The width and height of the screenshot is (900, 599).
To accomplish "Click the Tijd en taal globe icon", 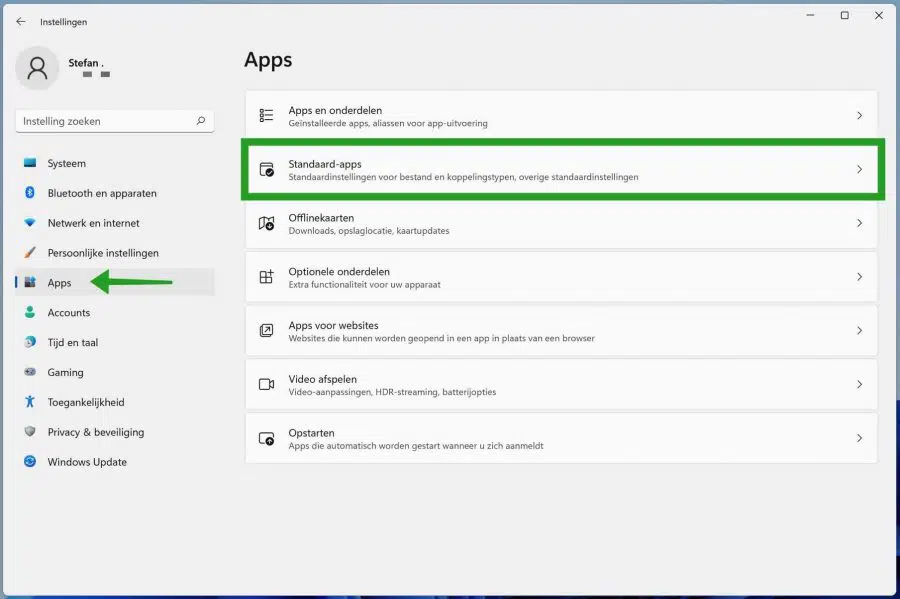I will (x=30, y=342).
